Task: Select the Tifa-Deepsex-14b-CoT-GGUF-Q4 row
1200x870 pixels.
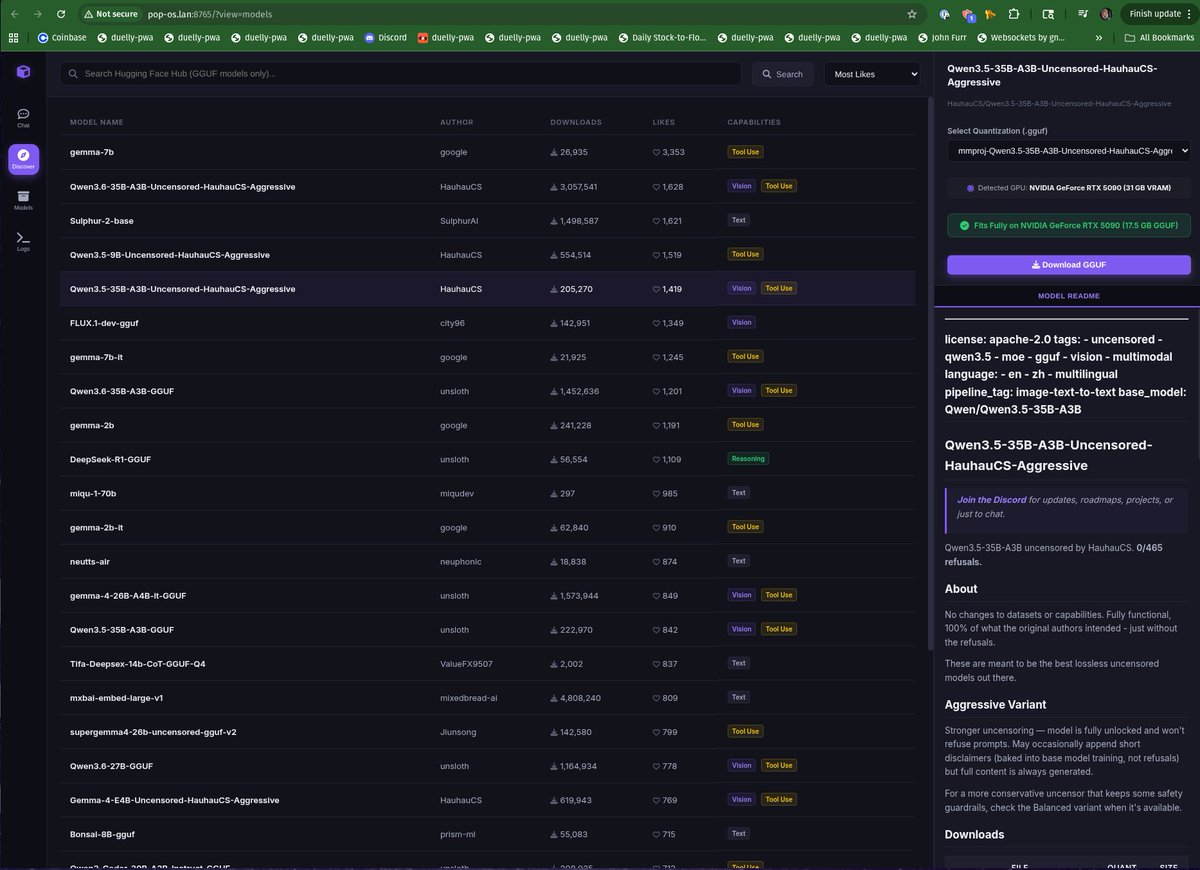Action: point(487,663)
